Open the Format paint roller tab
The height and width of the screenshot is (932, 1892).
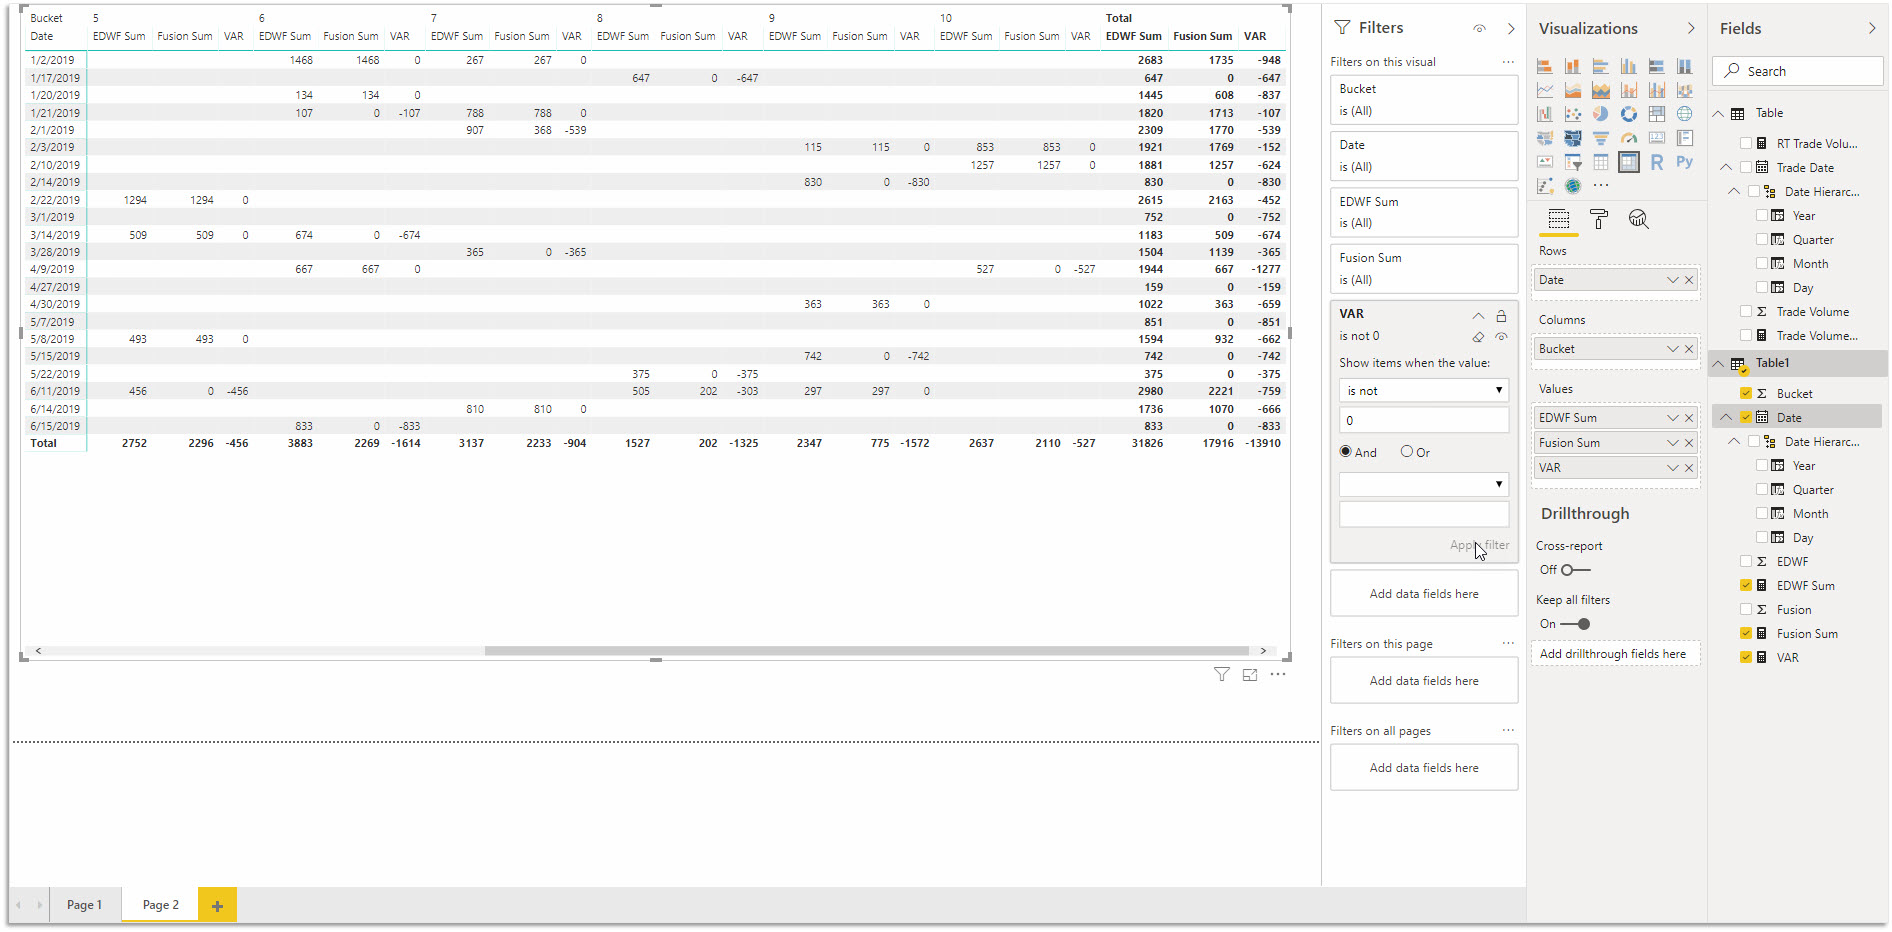click(x=1599, y=220)
